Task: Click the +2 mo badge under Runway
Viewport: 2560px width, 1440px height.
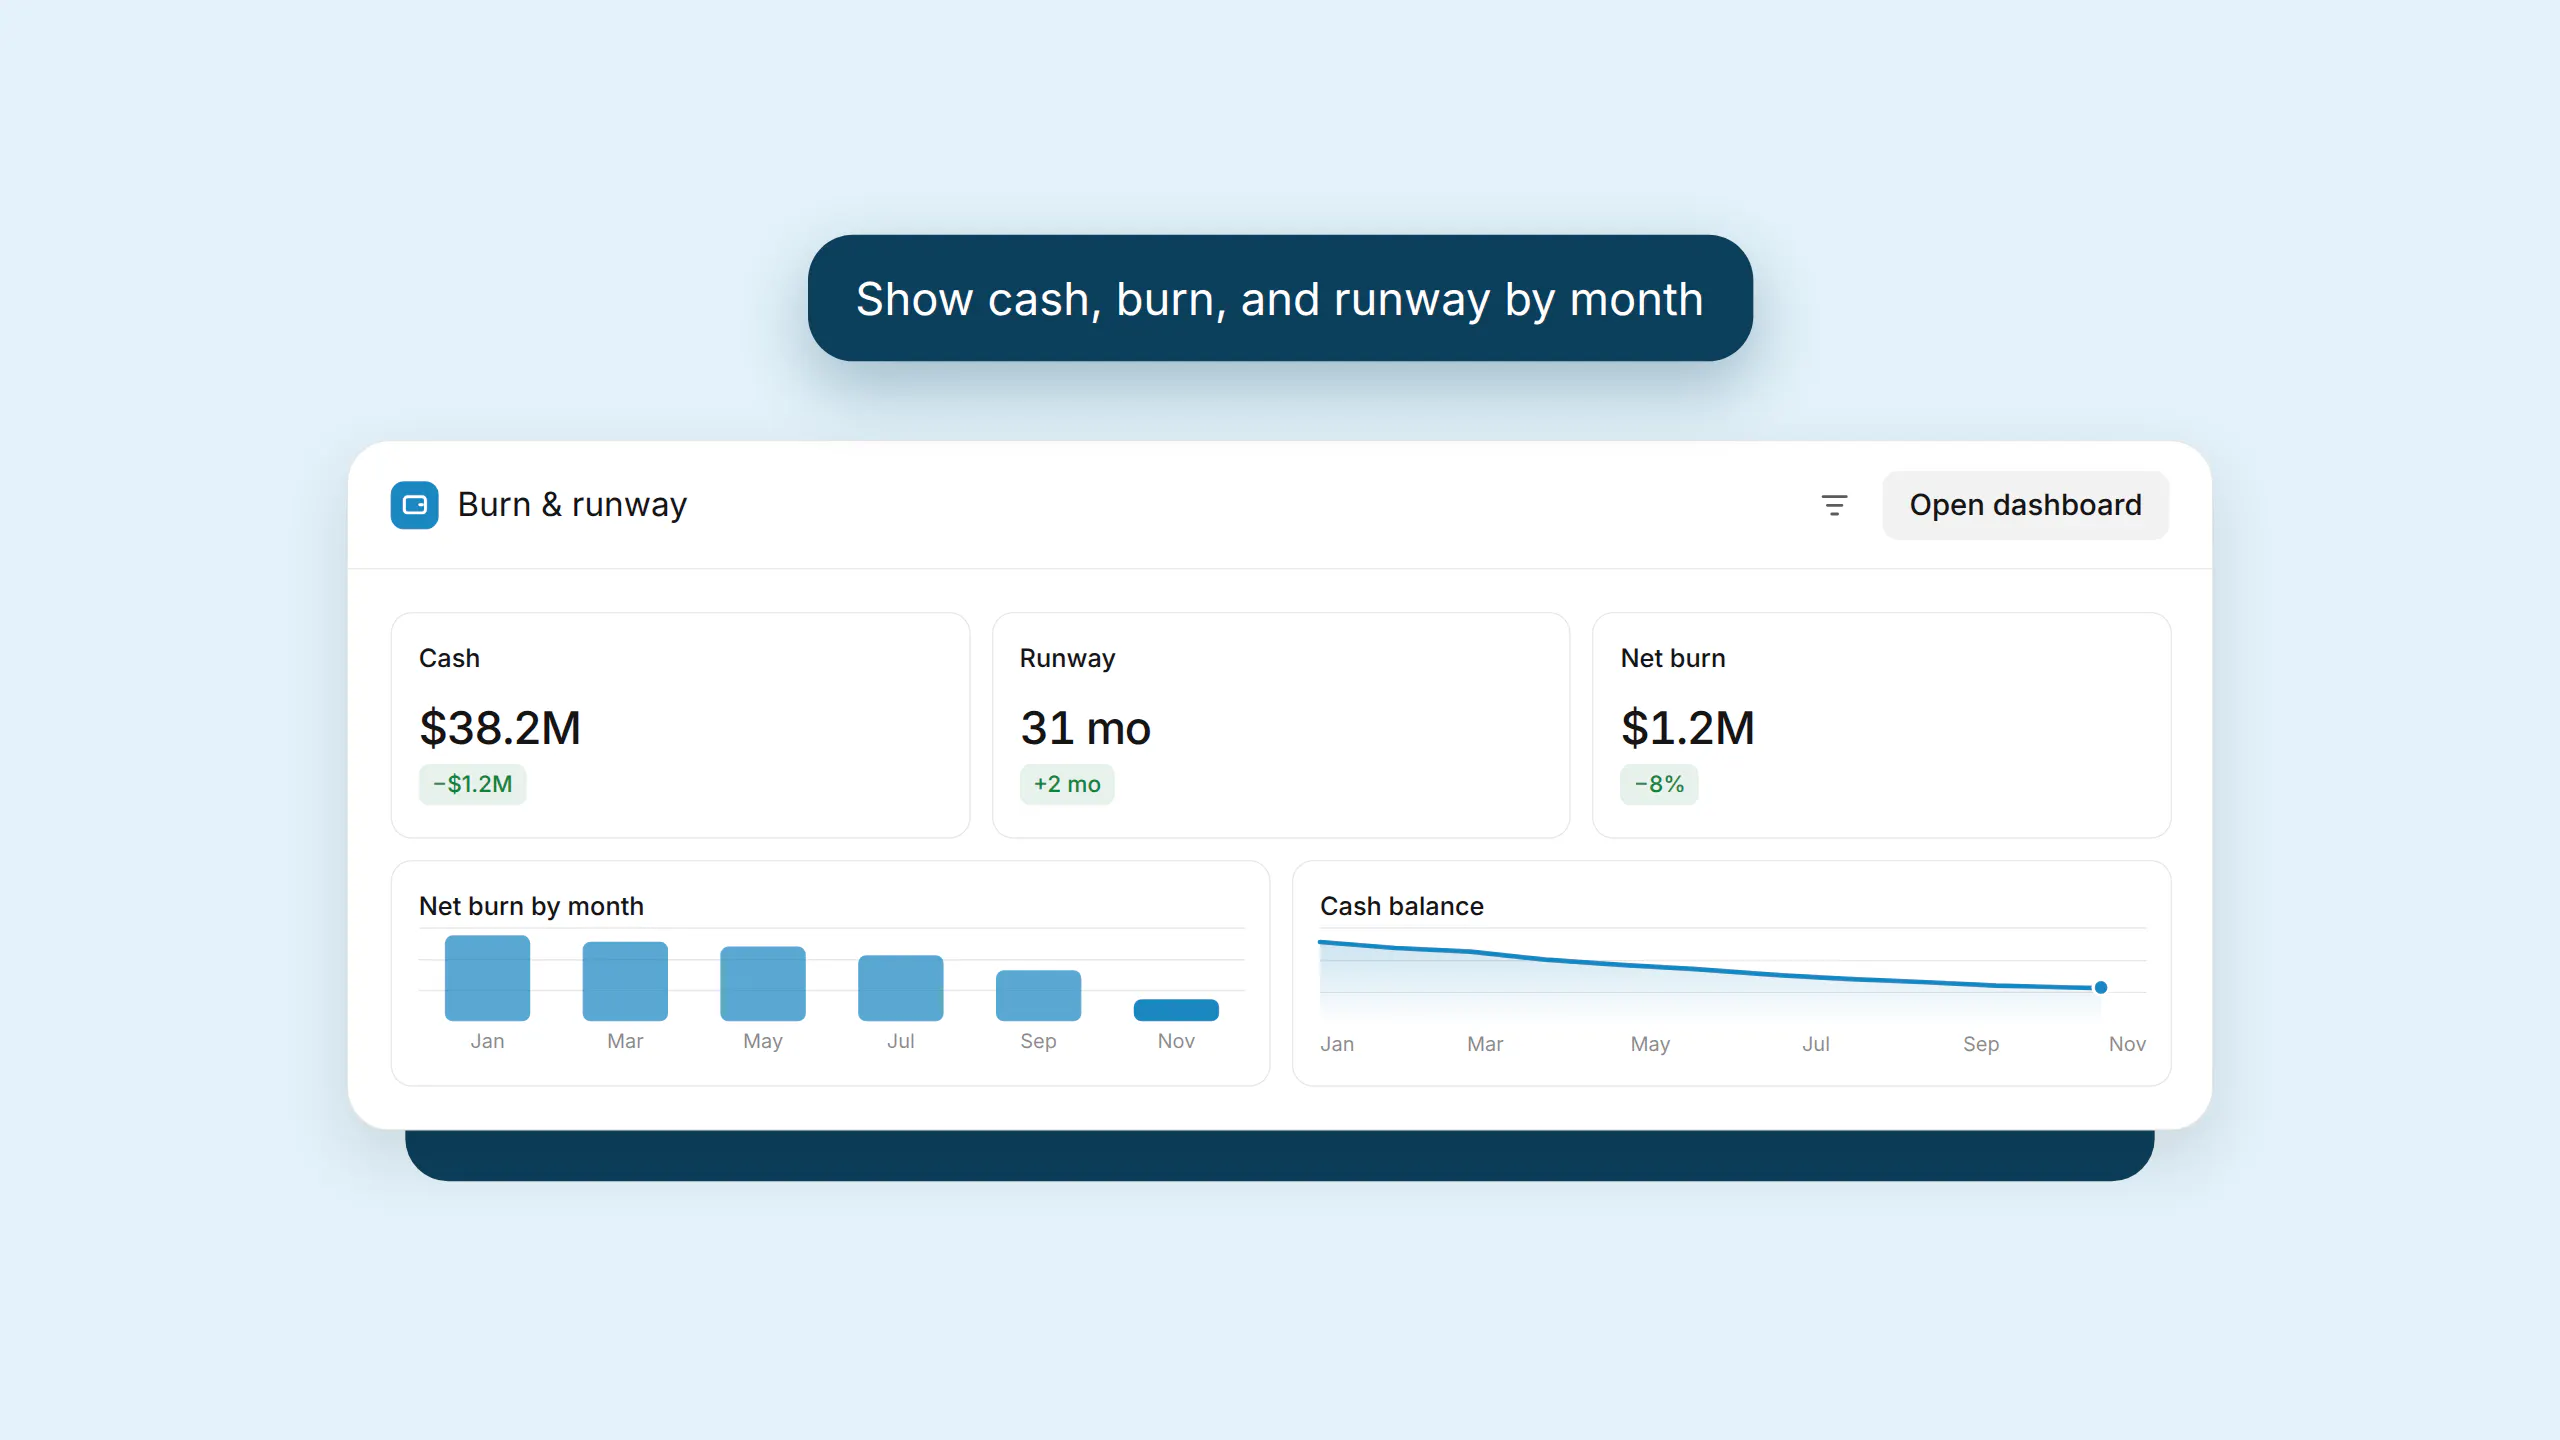Action: [x=1067, y=784]
